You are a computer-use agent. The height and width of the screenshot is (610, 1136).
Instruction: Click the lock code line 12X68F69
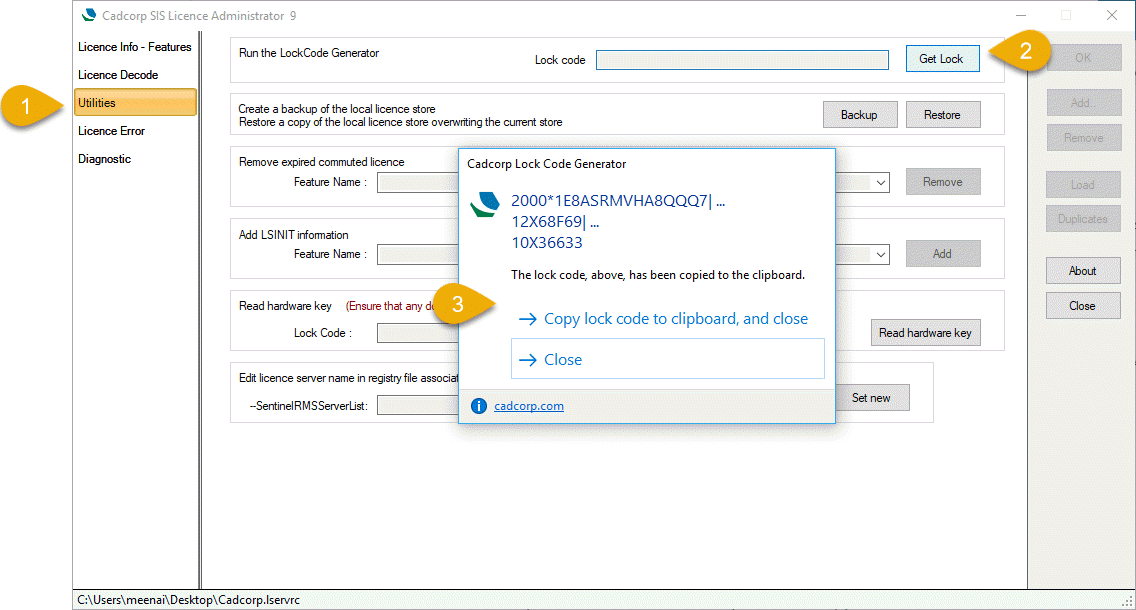coord(555,222)
